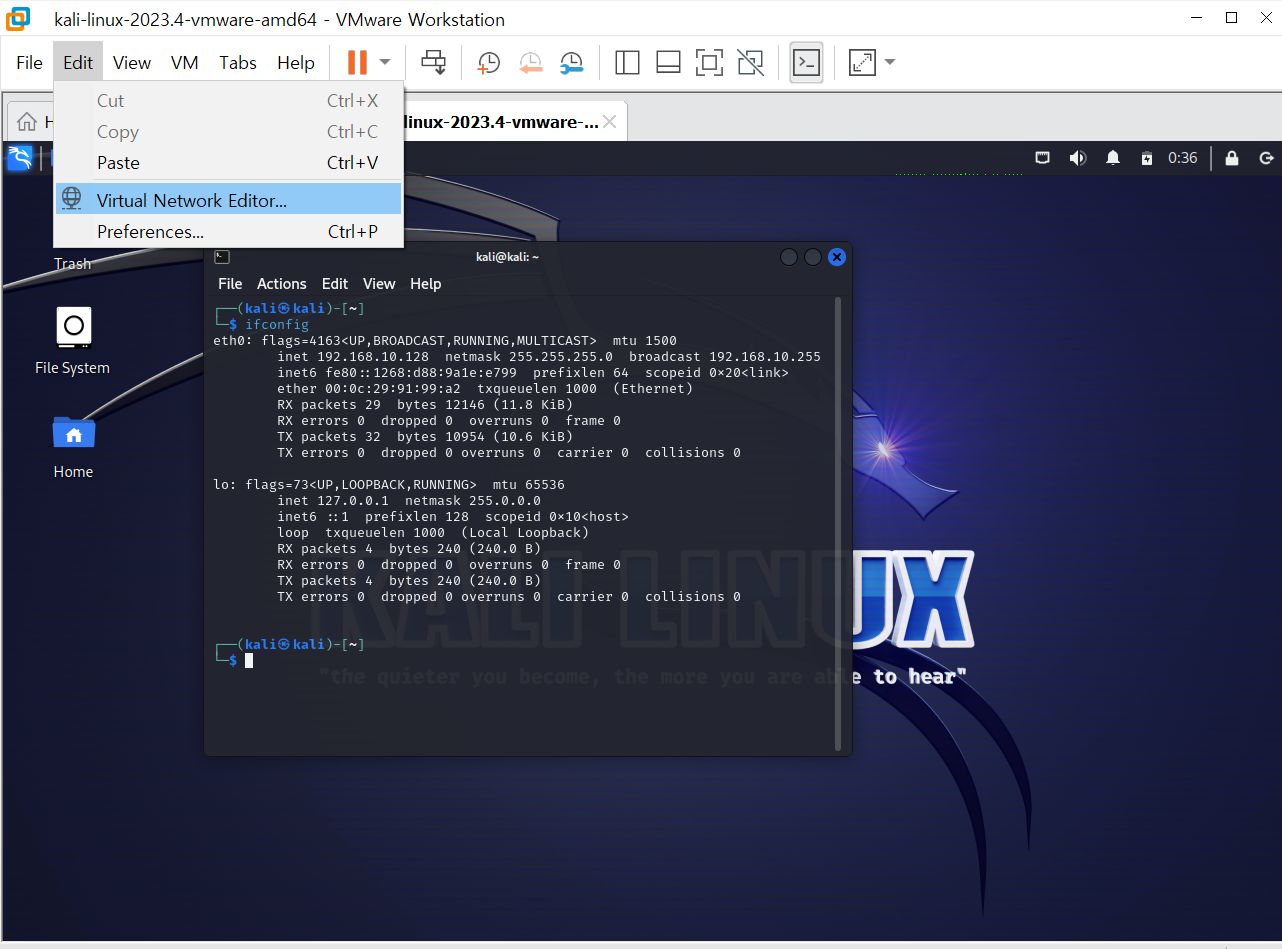
Task: Enter full screen mode icon
Action: (x=709, y=62)
